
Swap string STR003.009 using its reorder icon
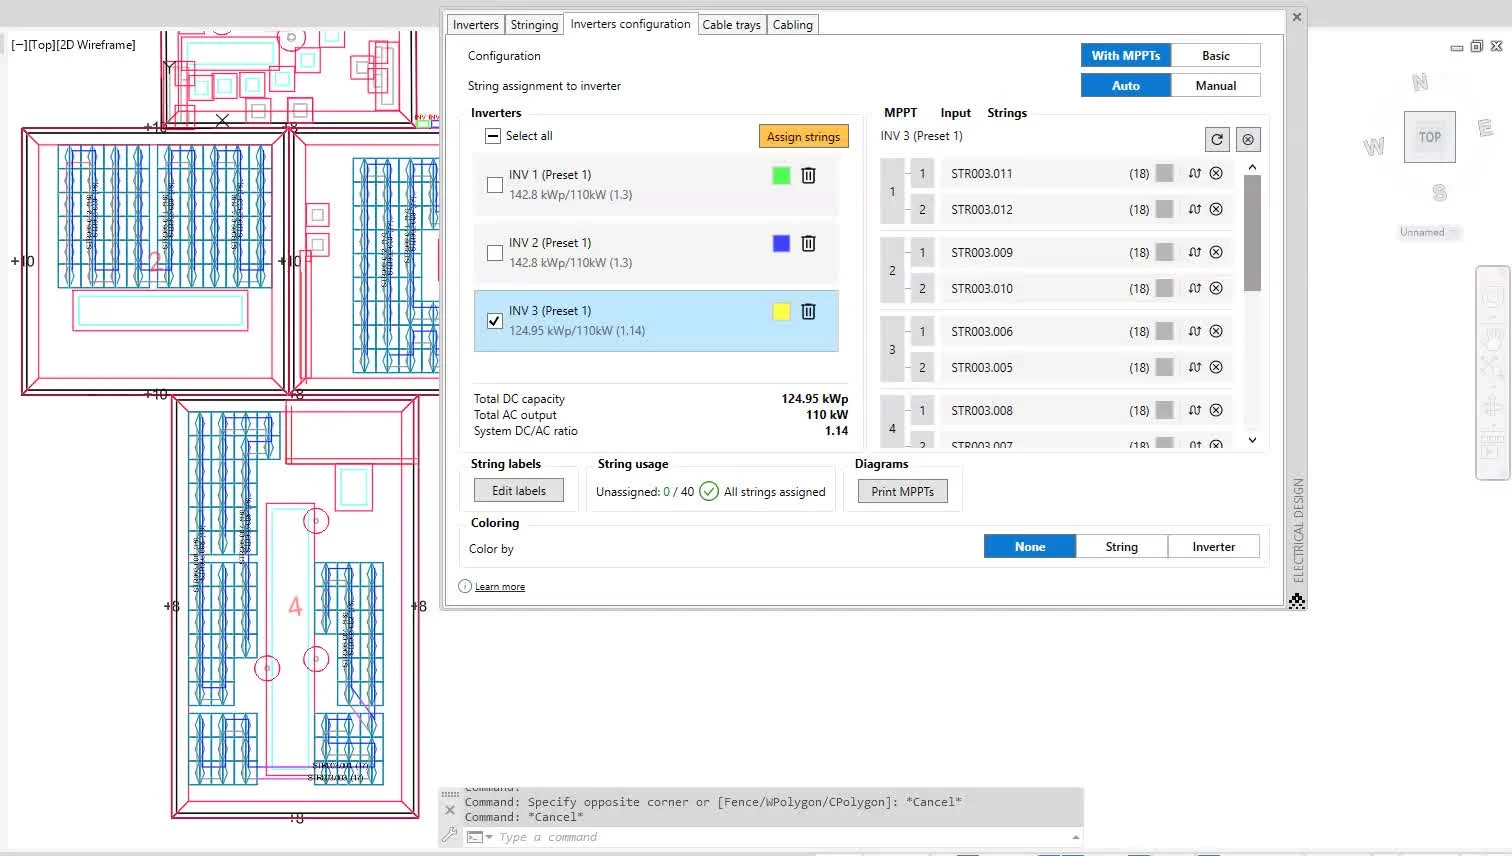pos(1195,252)
